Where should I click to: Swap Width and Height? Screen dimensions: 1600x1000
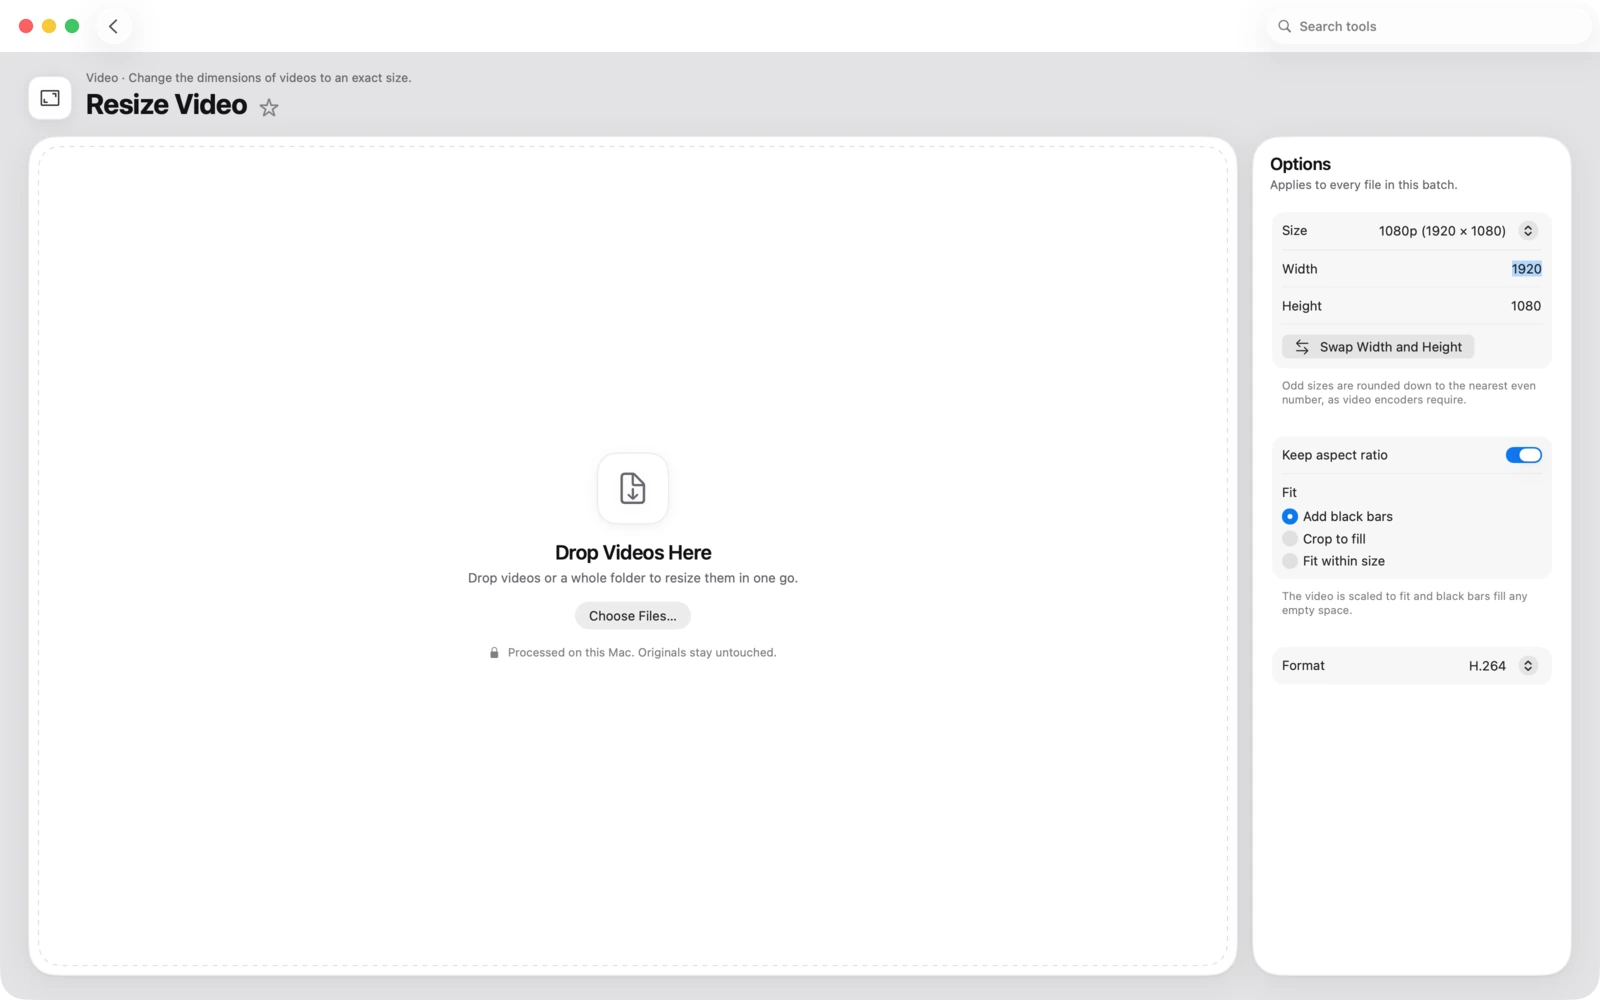[x=1378, y=347]
